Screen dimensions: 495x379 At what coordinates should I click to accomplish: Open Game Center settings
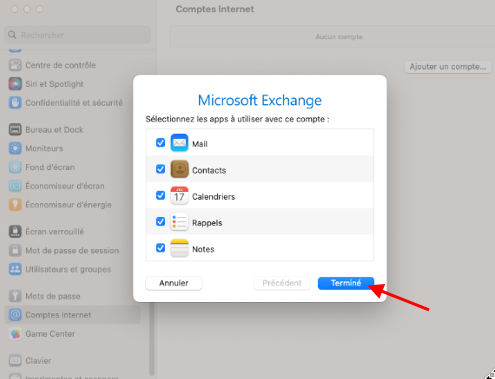(72, 334)
